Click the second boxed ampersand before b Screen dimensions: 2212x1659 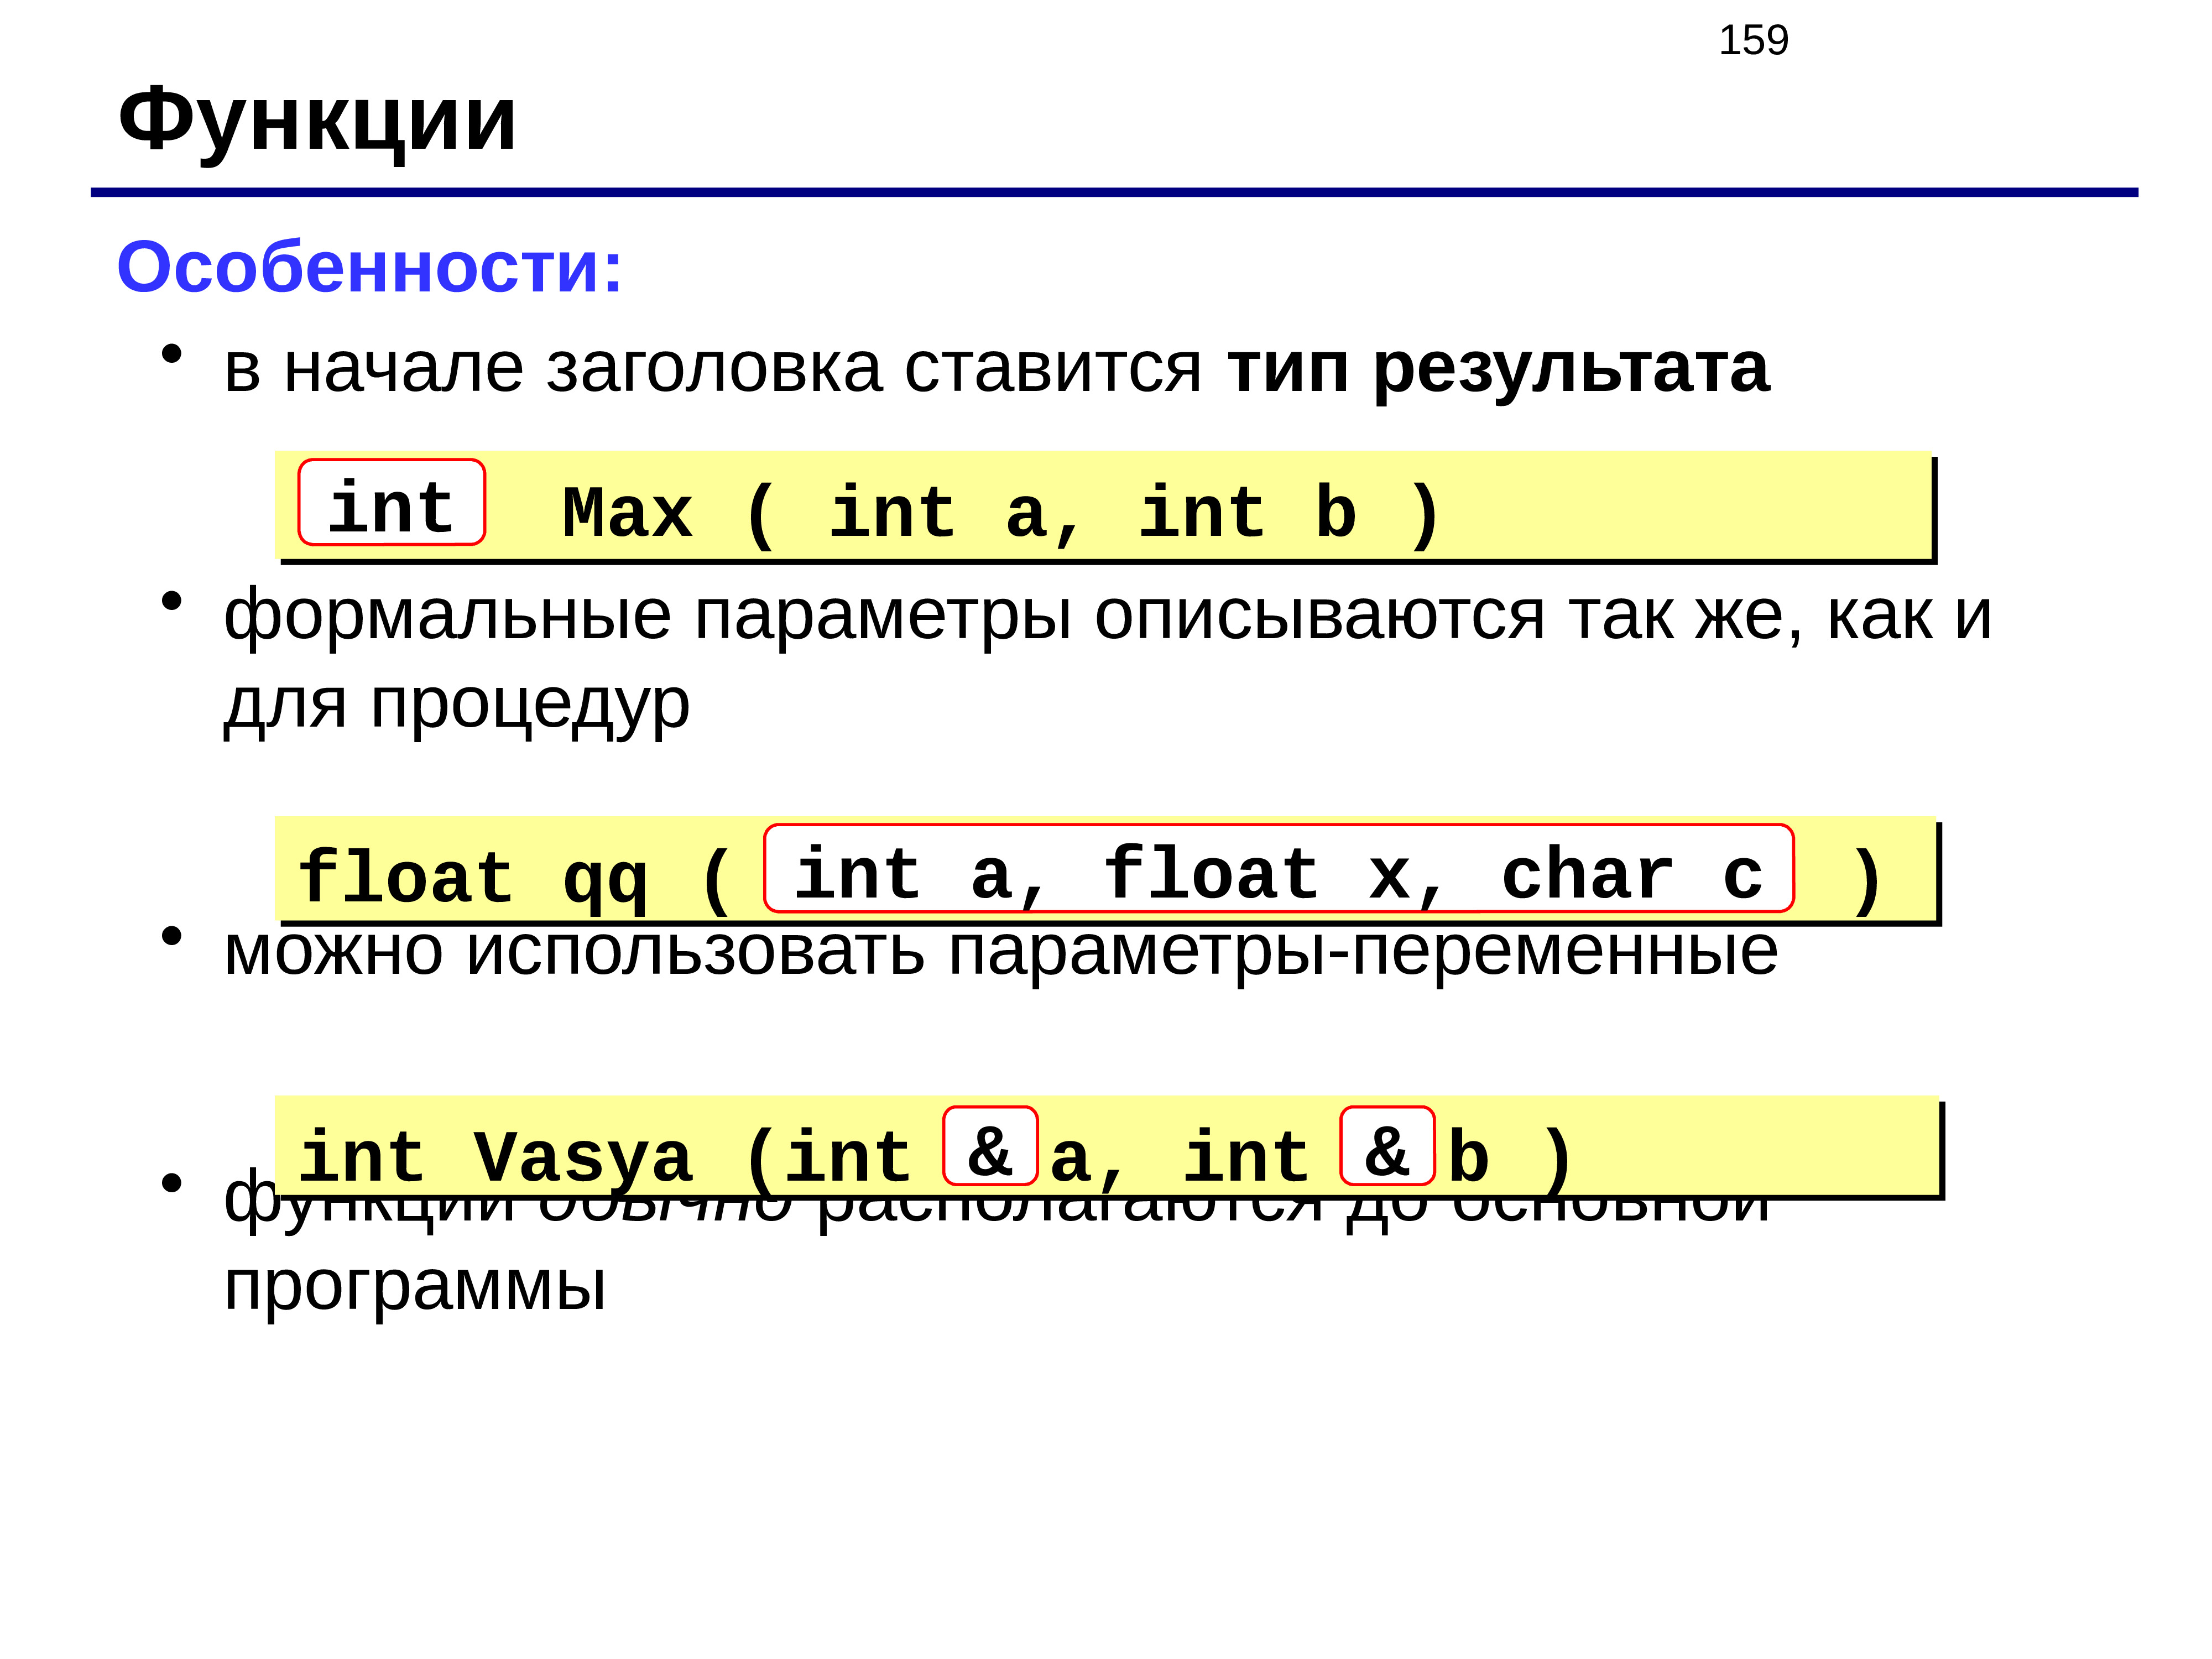point(1387,1146)
